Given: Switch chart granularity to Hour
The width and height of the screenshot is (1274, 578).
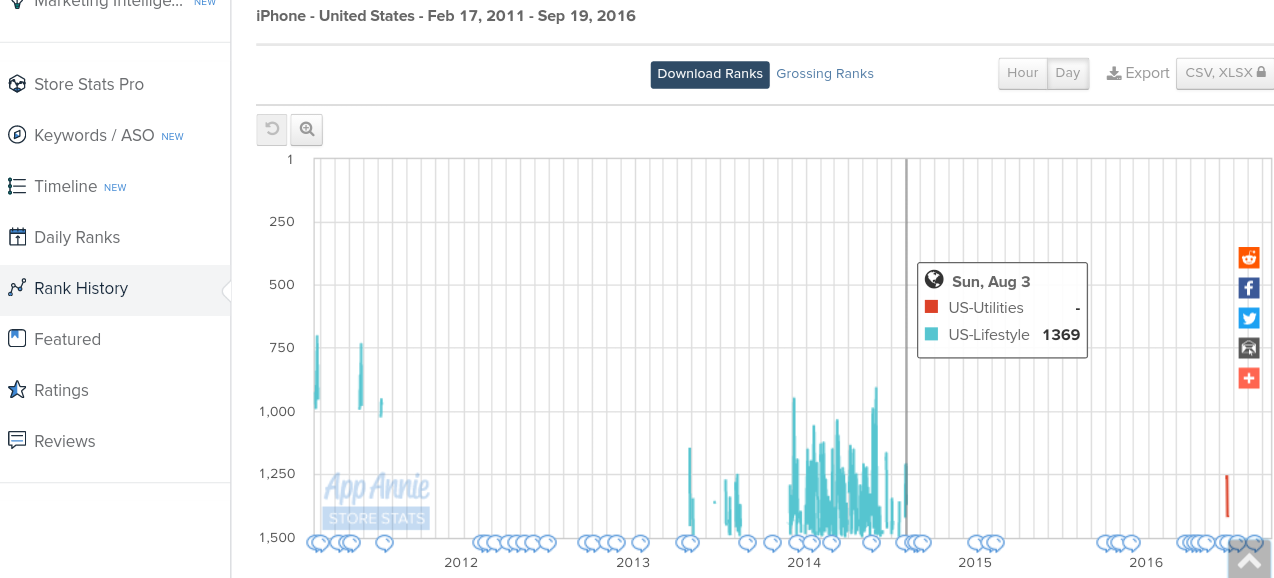Looking at the screenshot, I should (x=1022, y=73).
